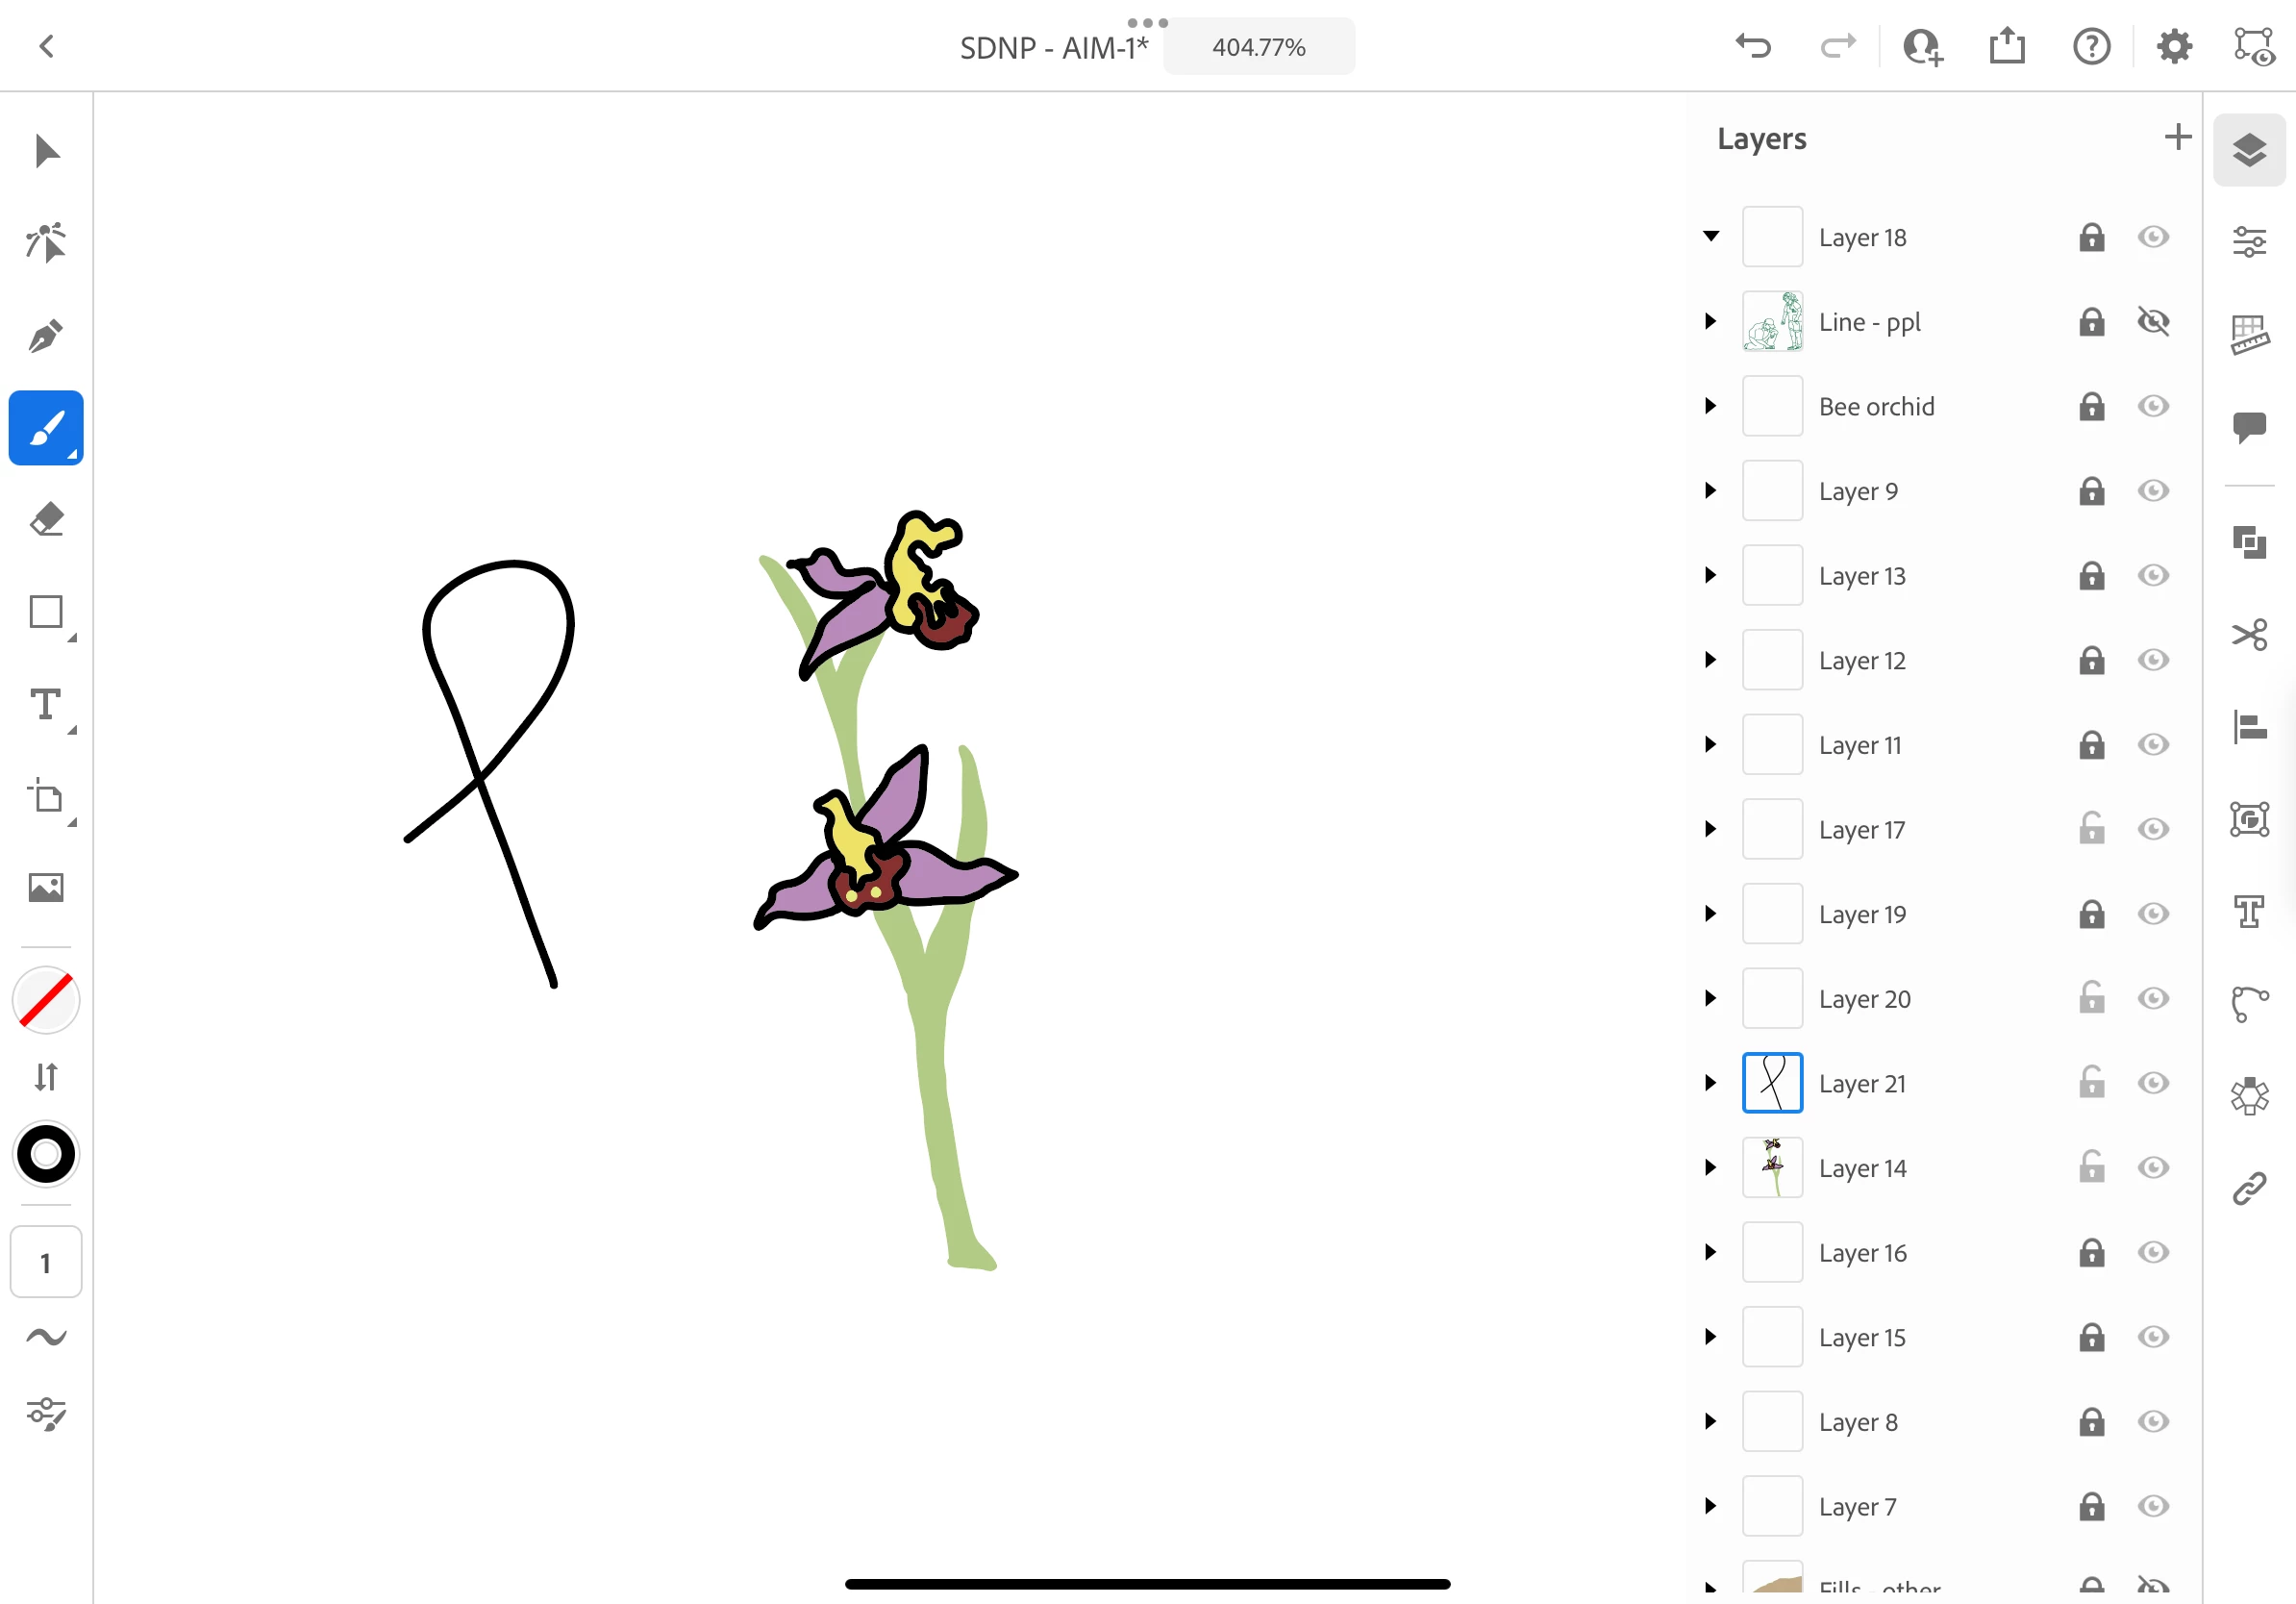
Task: Open the Cut scissors panel
Action: [2249, 635]
